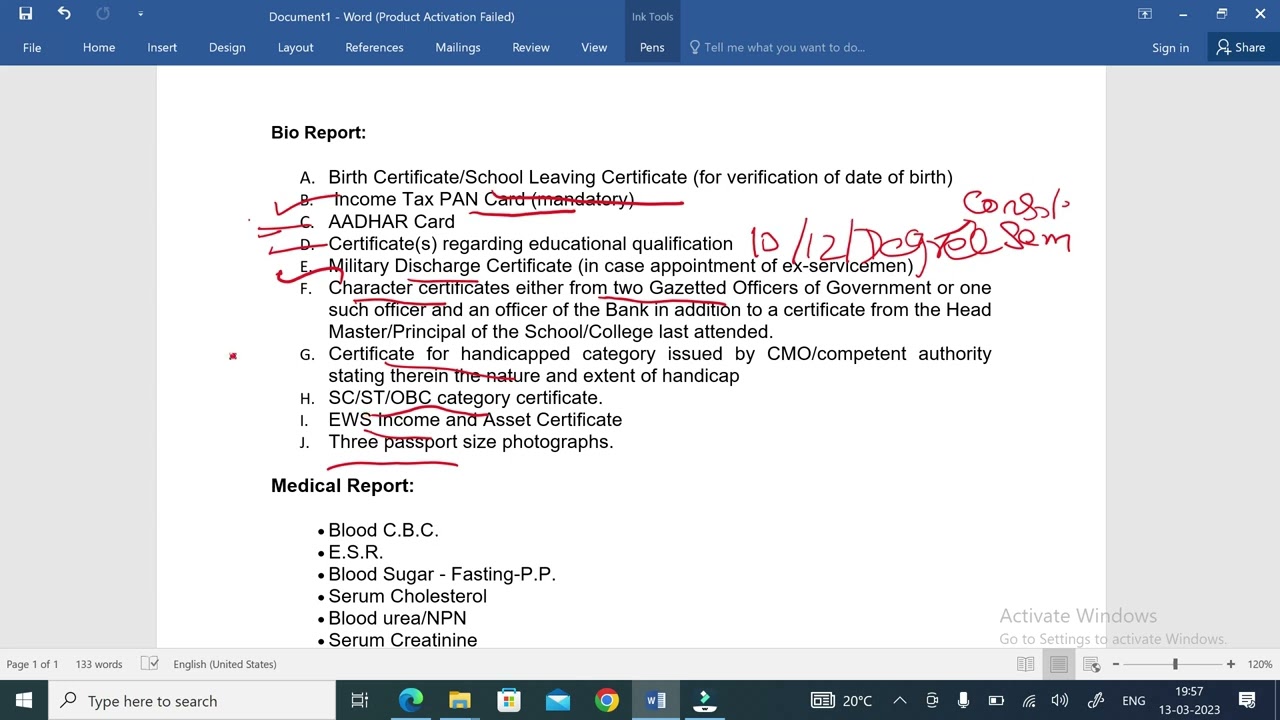This screenshot has height=720, width=1280.
Task: Click the Meet Now camera tray icon
Action: pyautogui.click(x=932, y=700)
